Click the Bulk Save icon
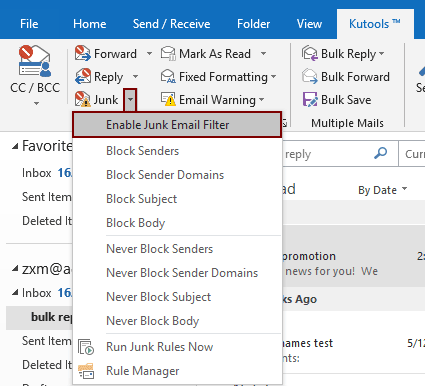The image size is (425, 386). tap(310, 99)
